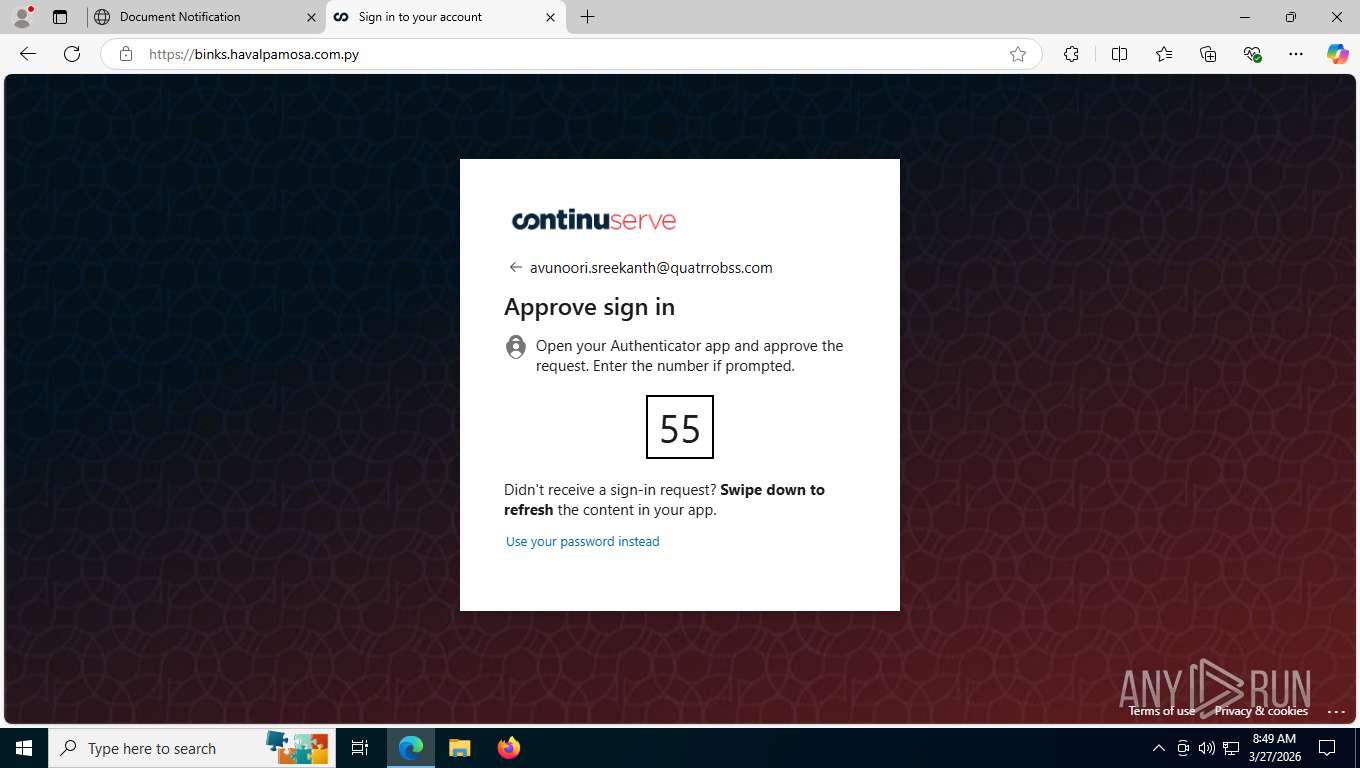Open Microsoft Edge from taskbar

point(411,748)
